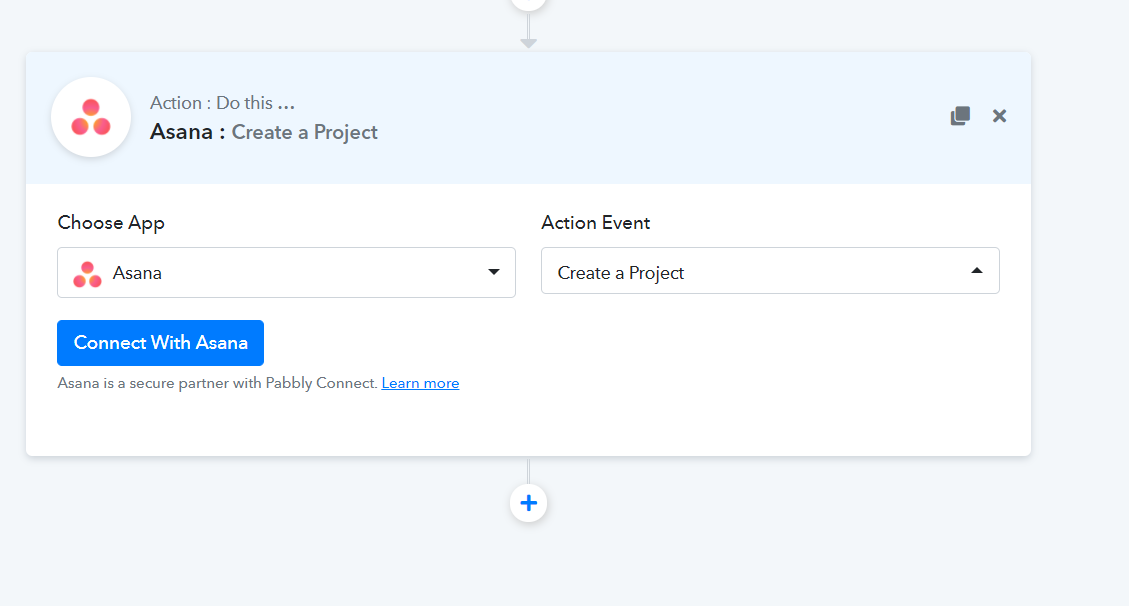This screenshot has width=1129, height=606.
Task: Open the Learn more link
Action: click(x=420, y=383)
